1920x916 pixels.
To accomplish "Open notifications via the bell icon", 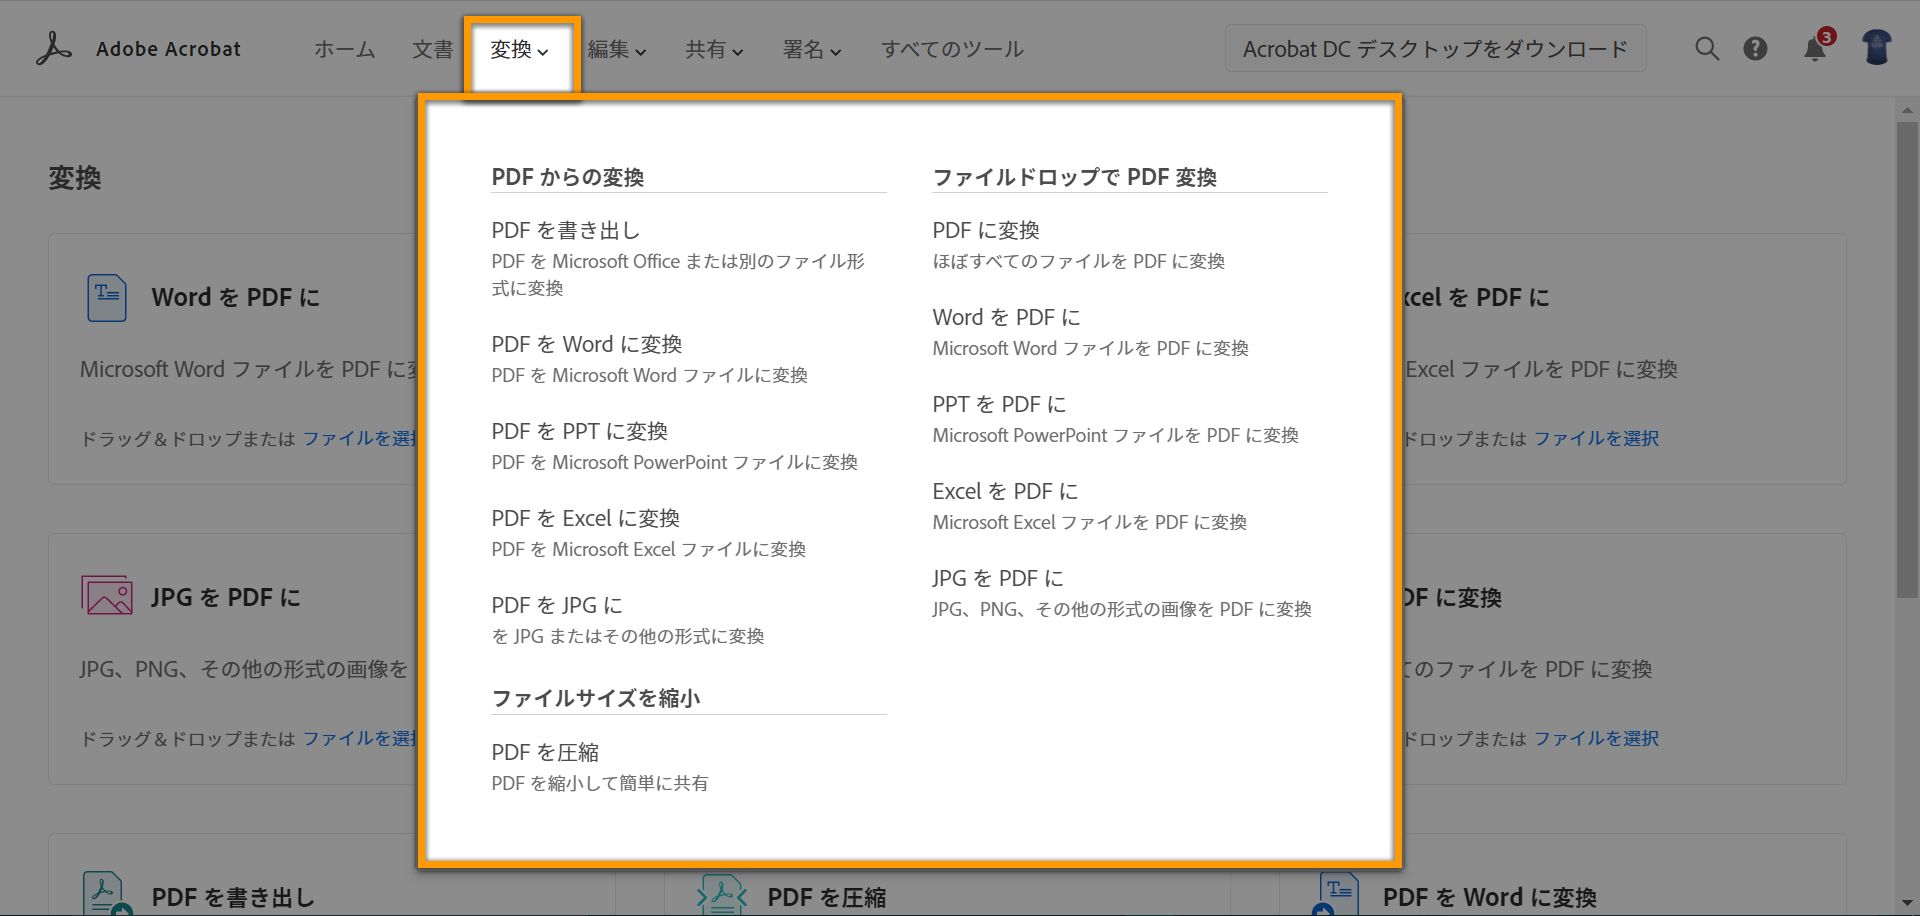I will (1812, 48).
